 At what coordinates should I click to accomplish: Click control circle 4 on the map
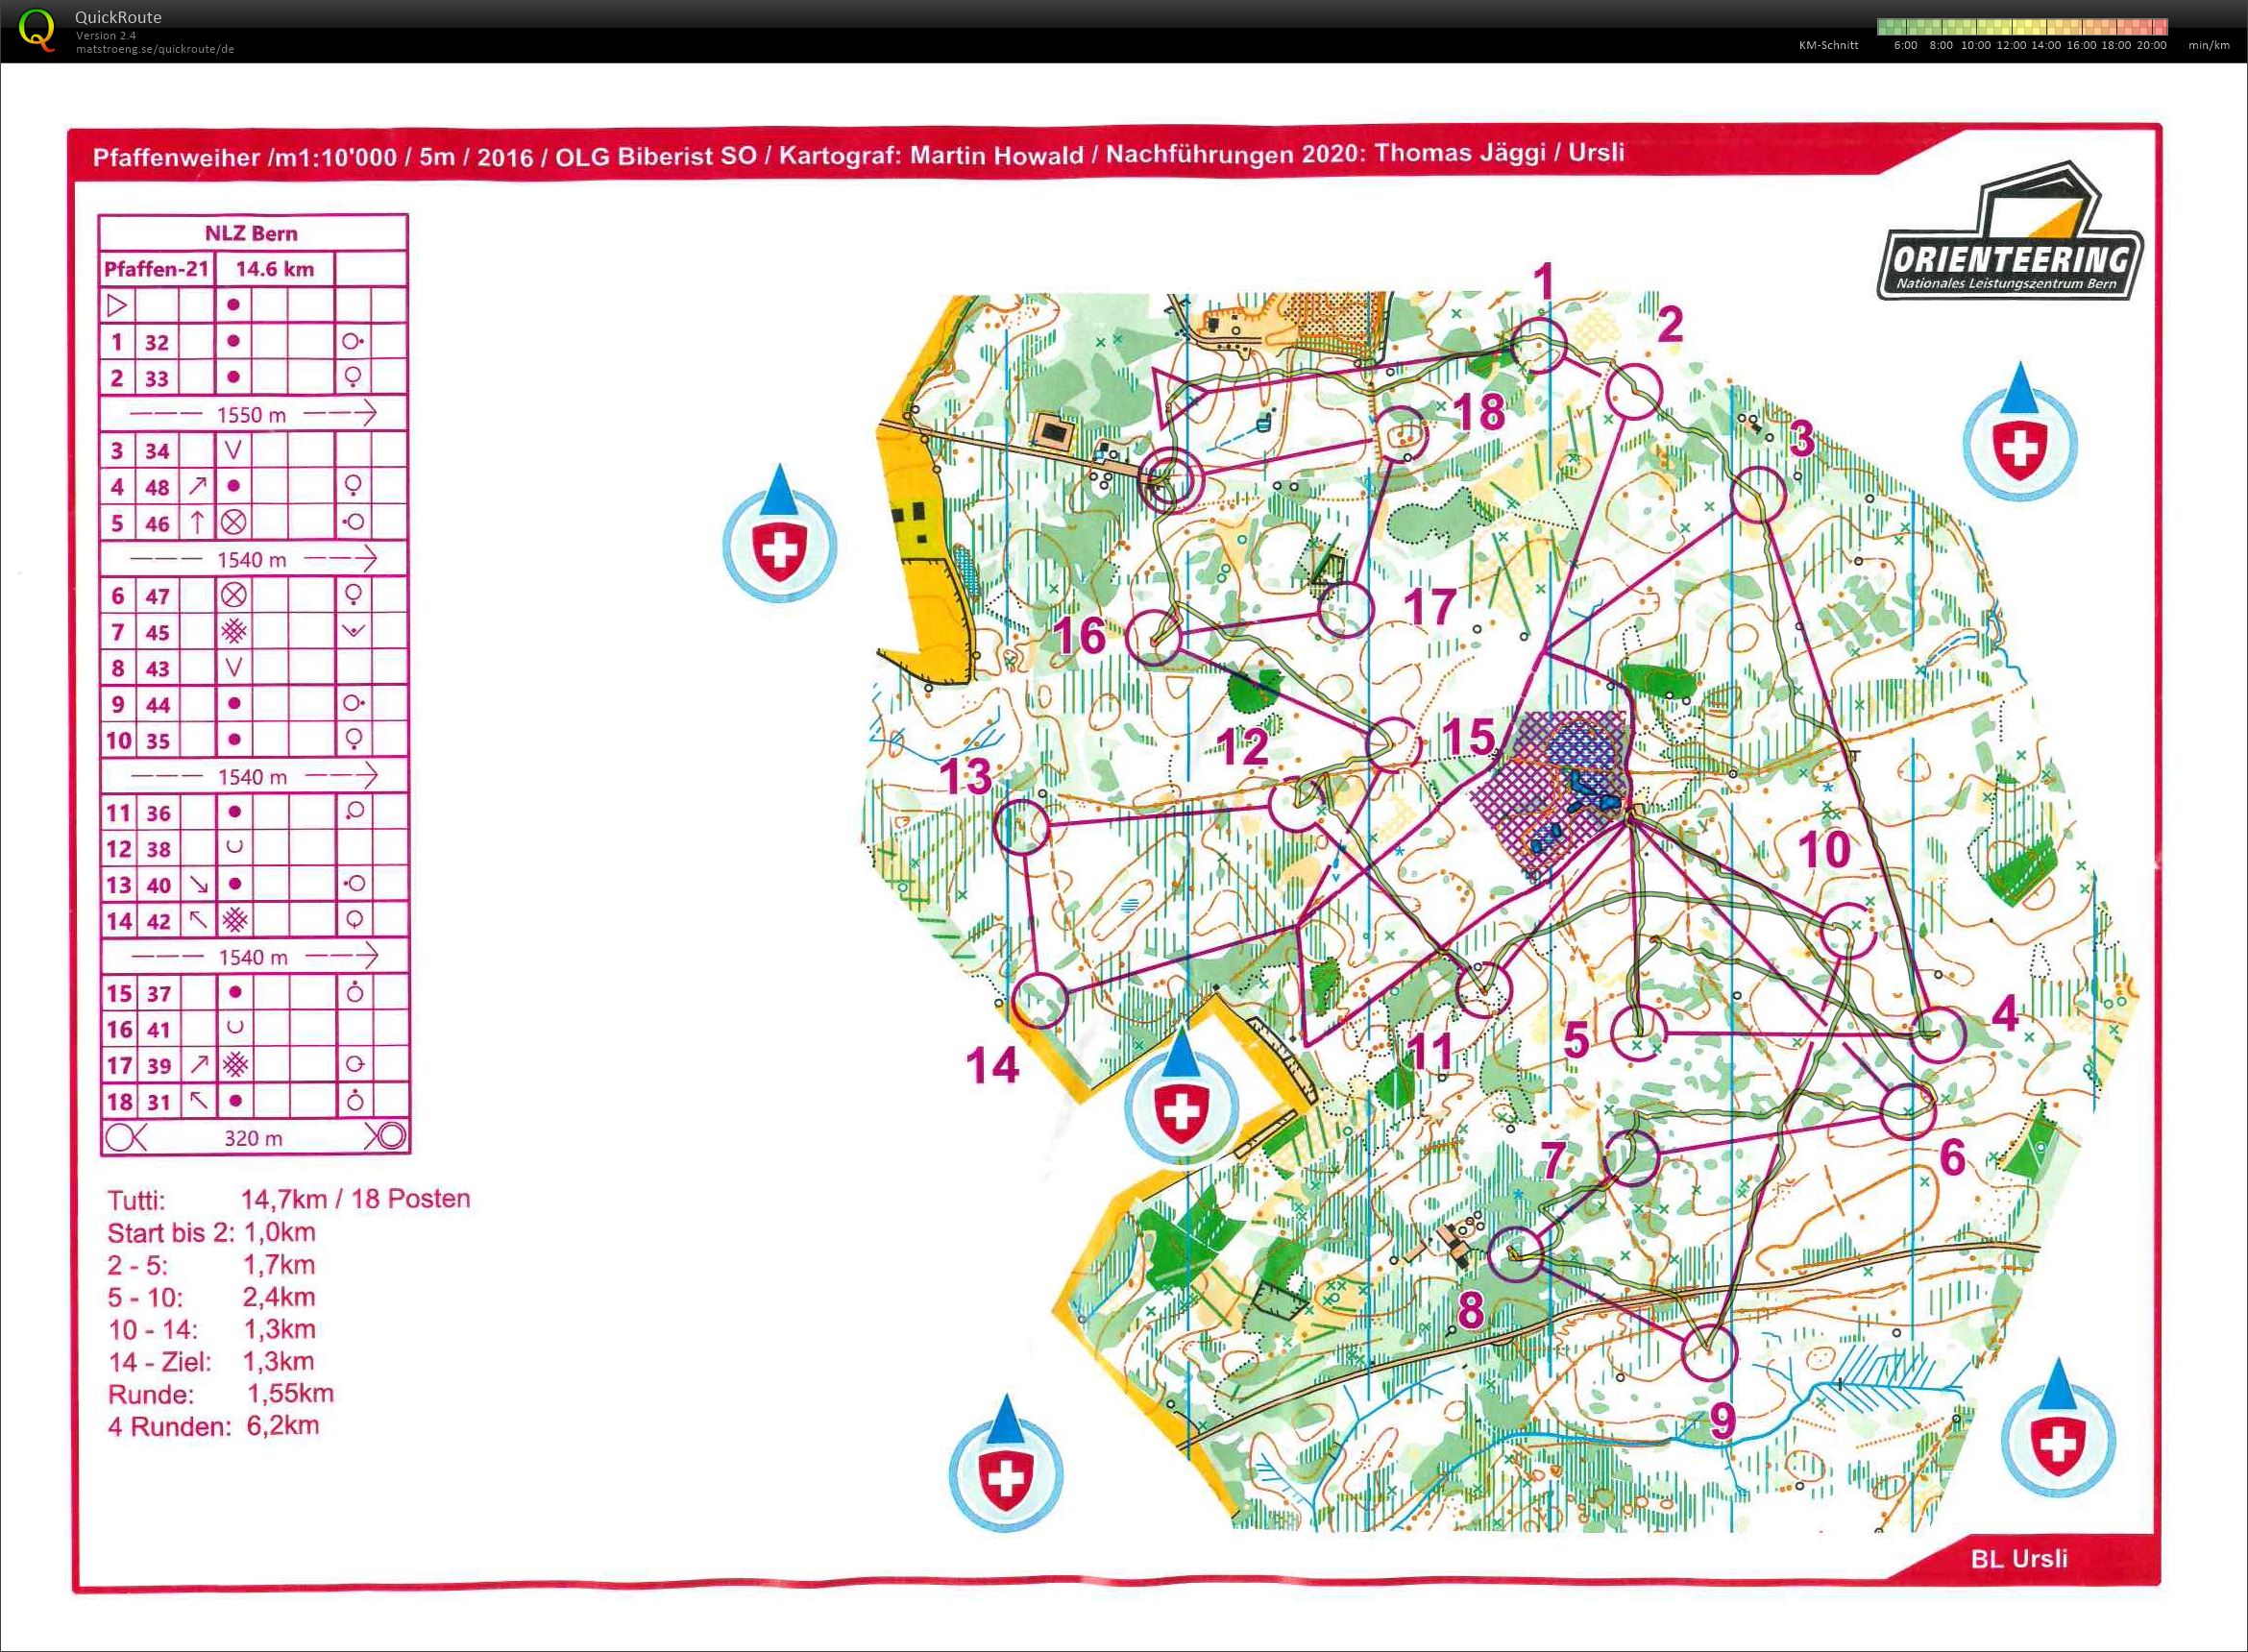[1937, 1033]
